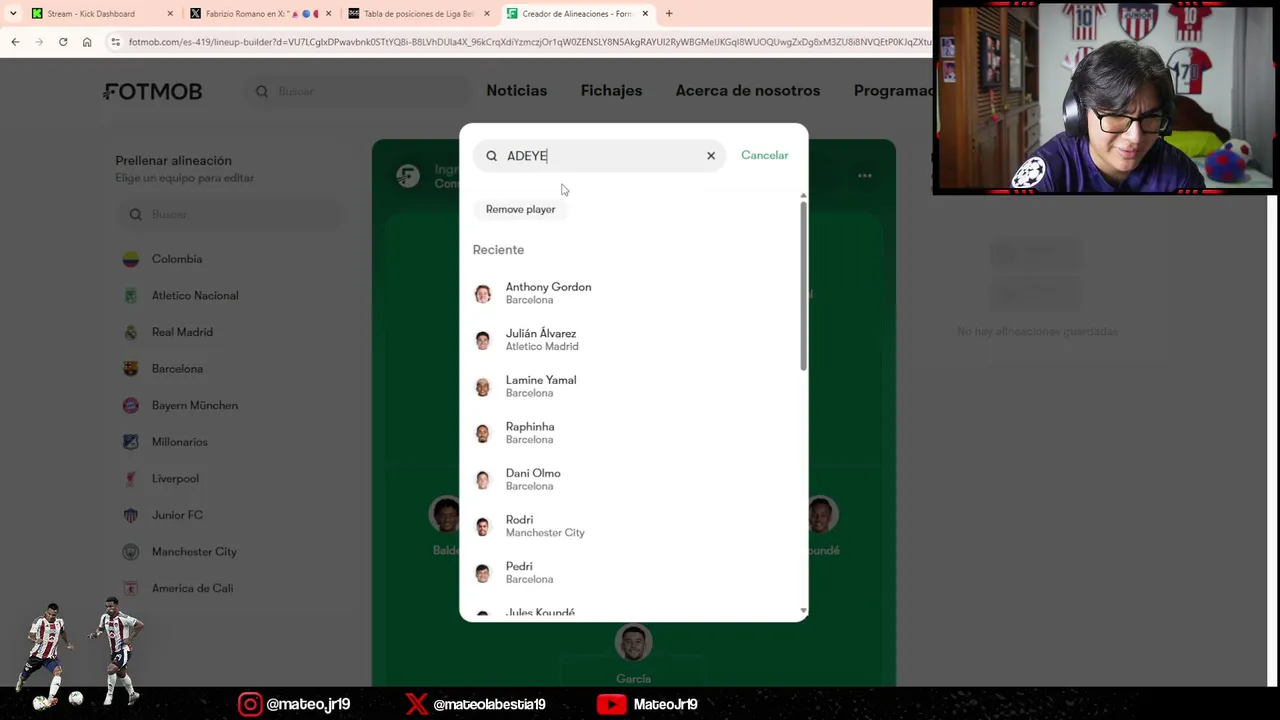
Task: Select the Atletico Nacional crest
Action: (x=130, y=296)
